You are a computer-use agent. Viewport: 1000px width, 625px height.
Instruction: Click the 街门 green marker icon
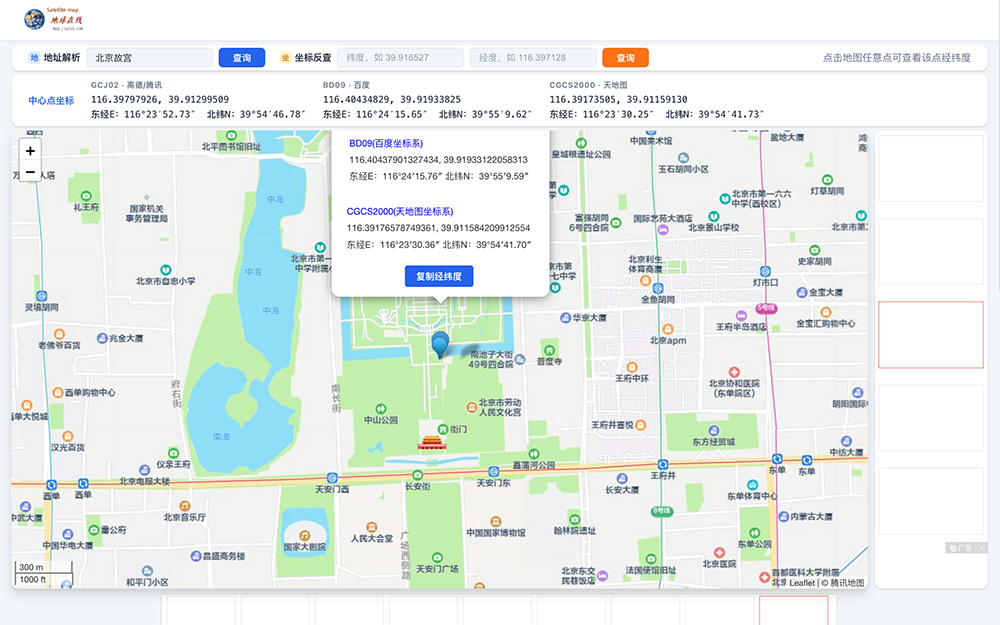click(x=443, y=429)
